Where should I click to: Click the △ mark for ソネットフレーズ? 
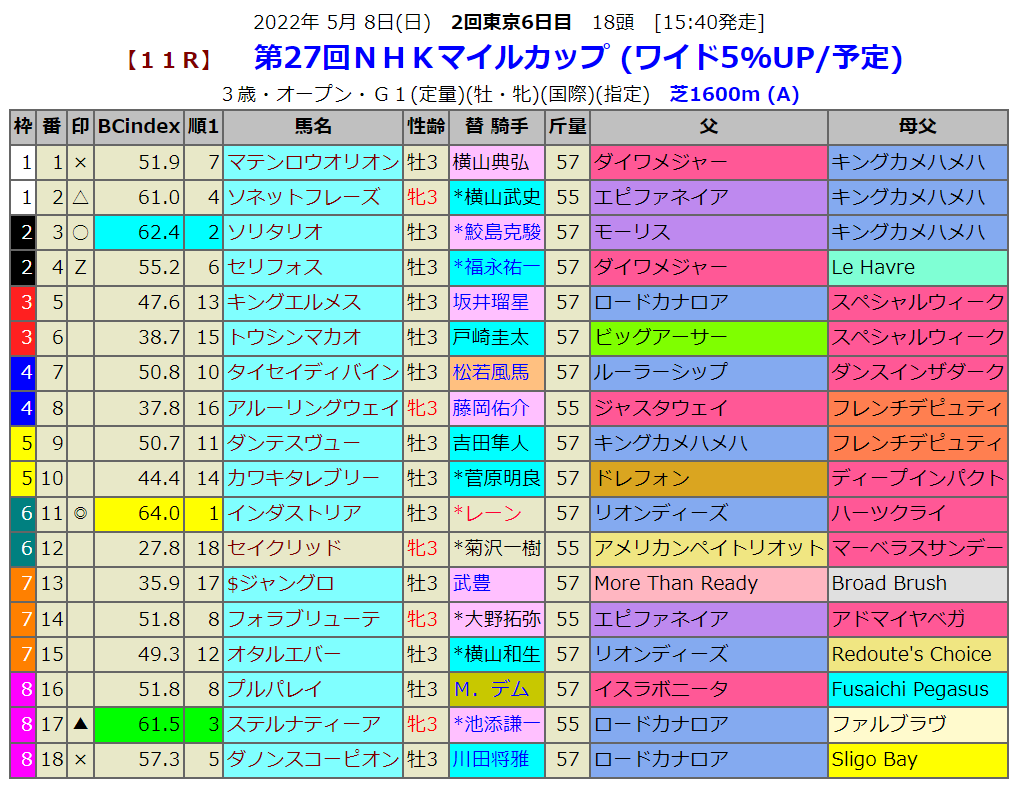[81, 197]
